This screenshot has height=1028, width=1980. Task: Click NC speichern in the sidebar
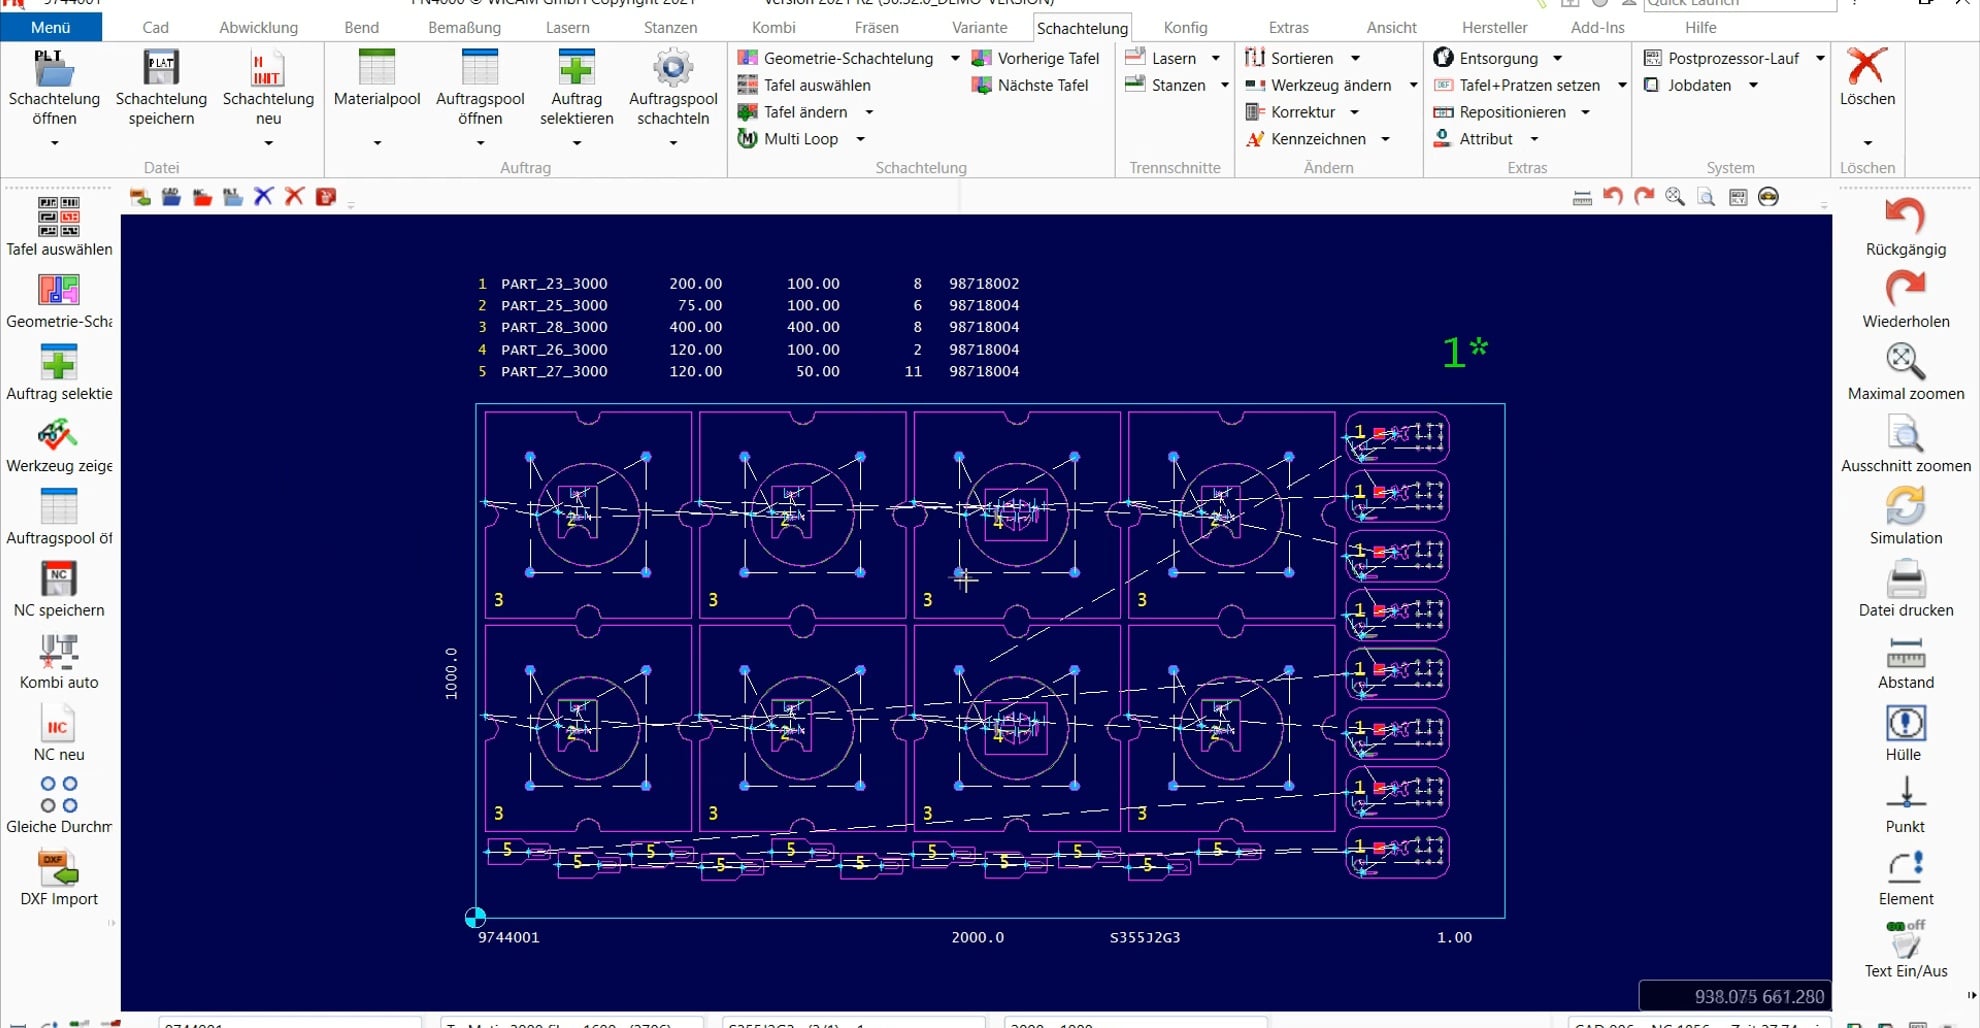click(57, 580)
